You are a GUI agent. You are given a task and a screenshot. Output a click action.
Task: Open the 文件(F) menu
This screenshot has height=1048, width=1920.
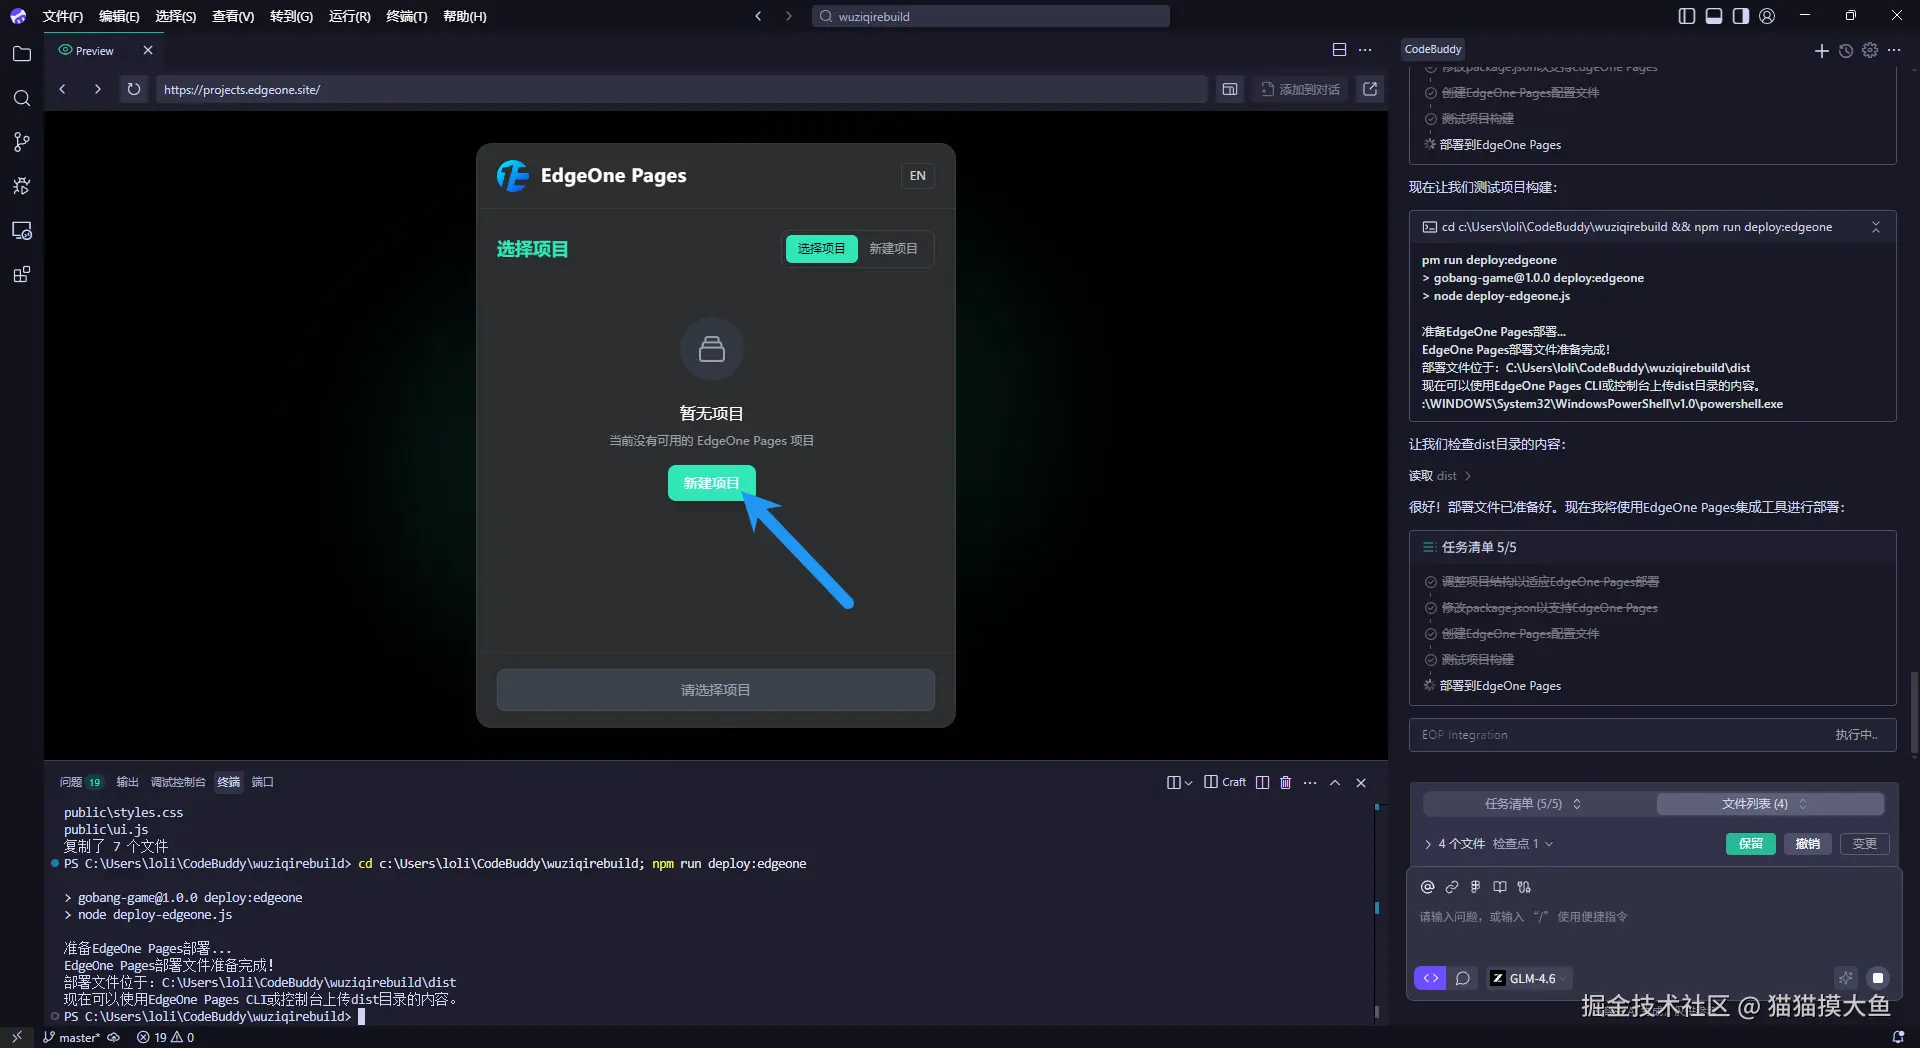pyautogui.click(x=62, y=16)
